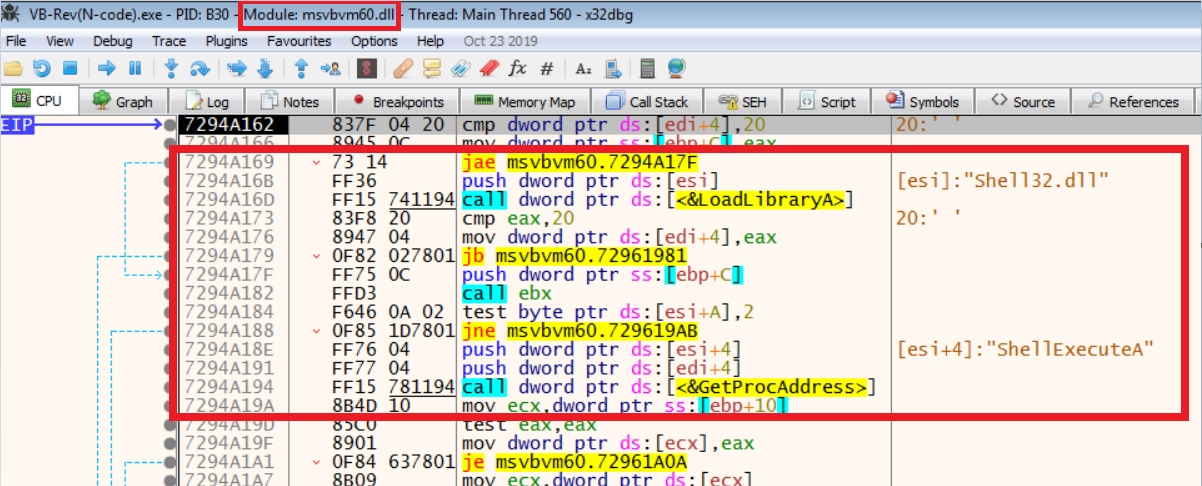Open the Scylla plugin icon
1202x486 pixels.
(367, 69)
